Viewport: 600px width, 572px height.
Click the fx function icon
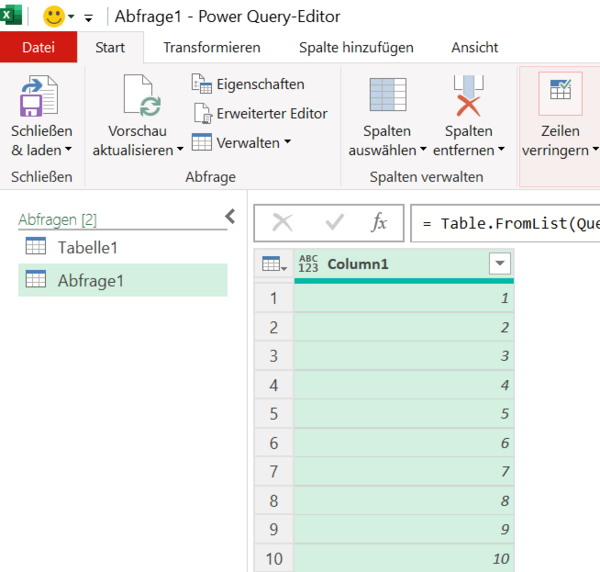pyautogui.click(x=379, y=222)
